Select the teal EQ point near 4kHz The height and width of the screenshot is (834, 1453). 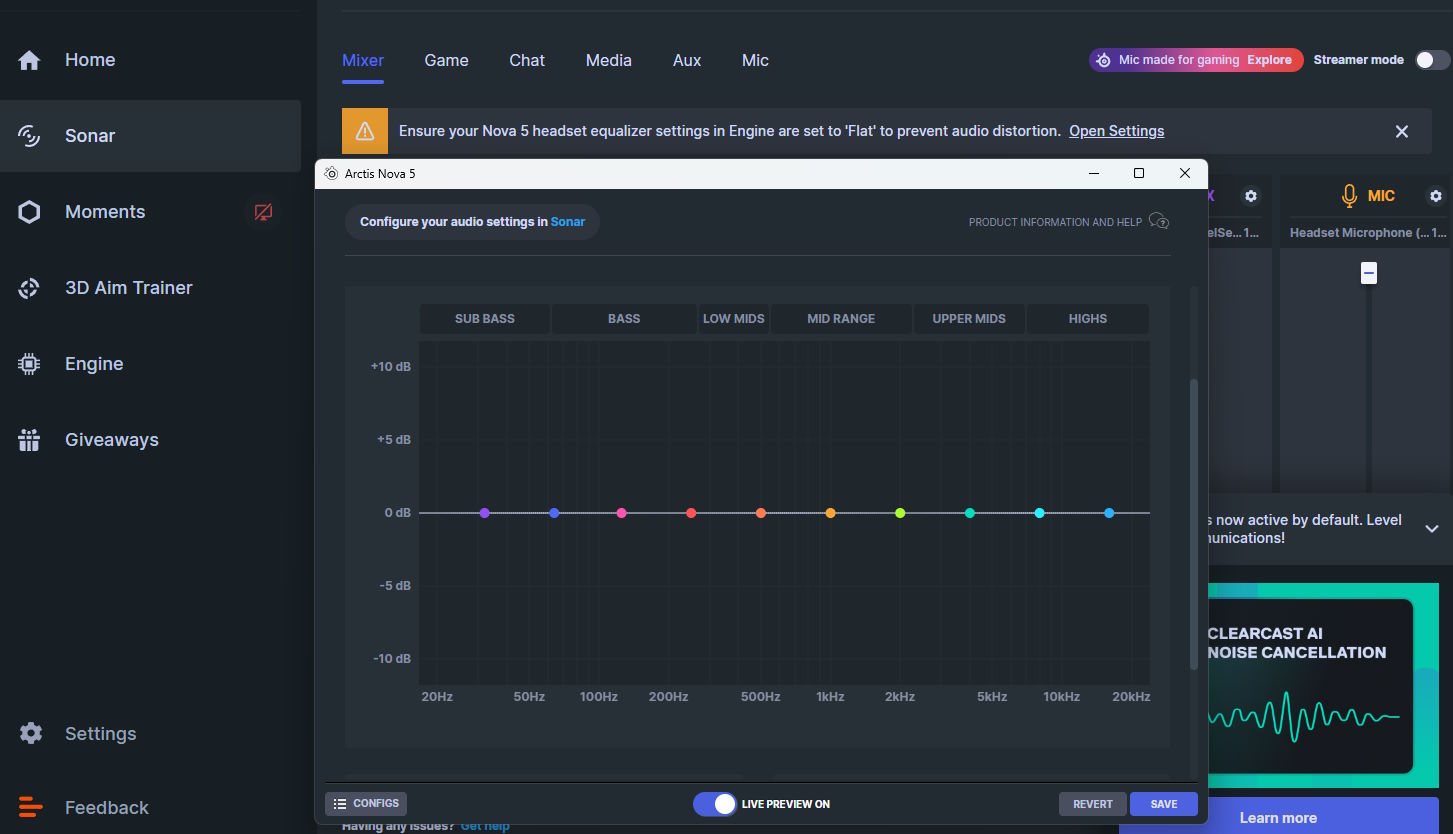pos(970,513)
